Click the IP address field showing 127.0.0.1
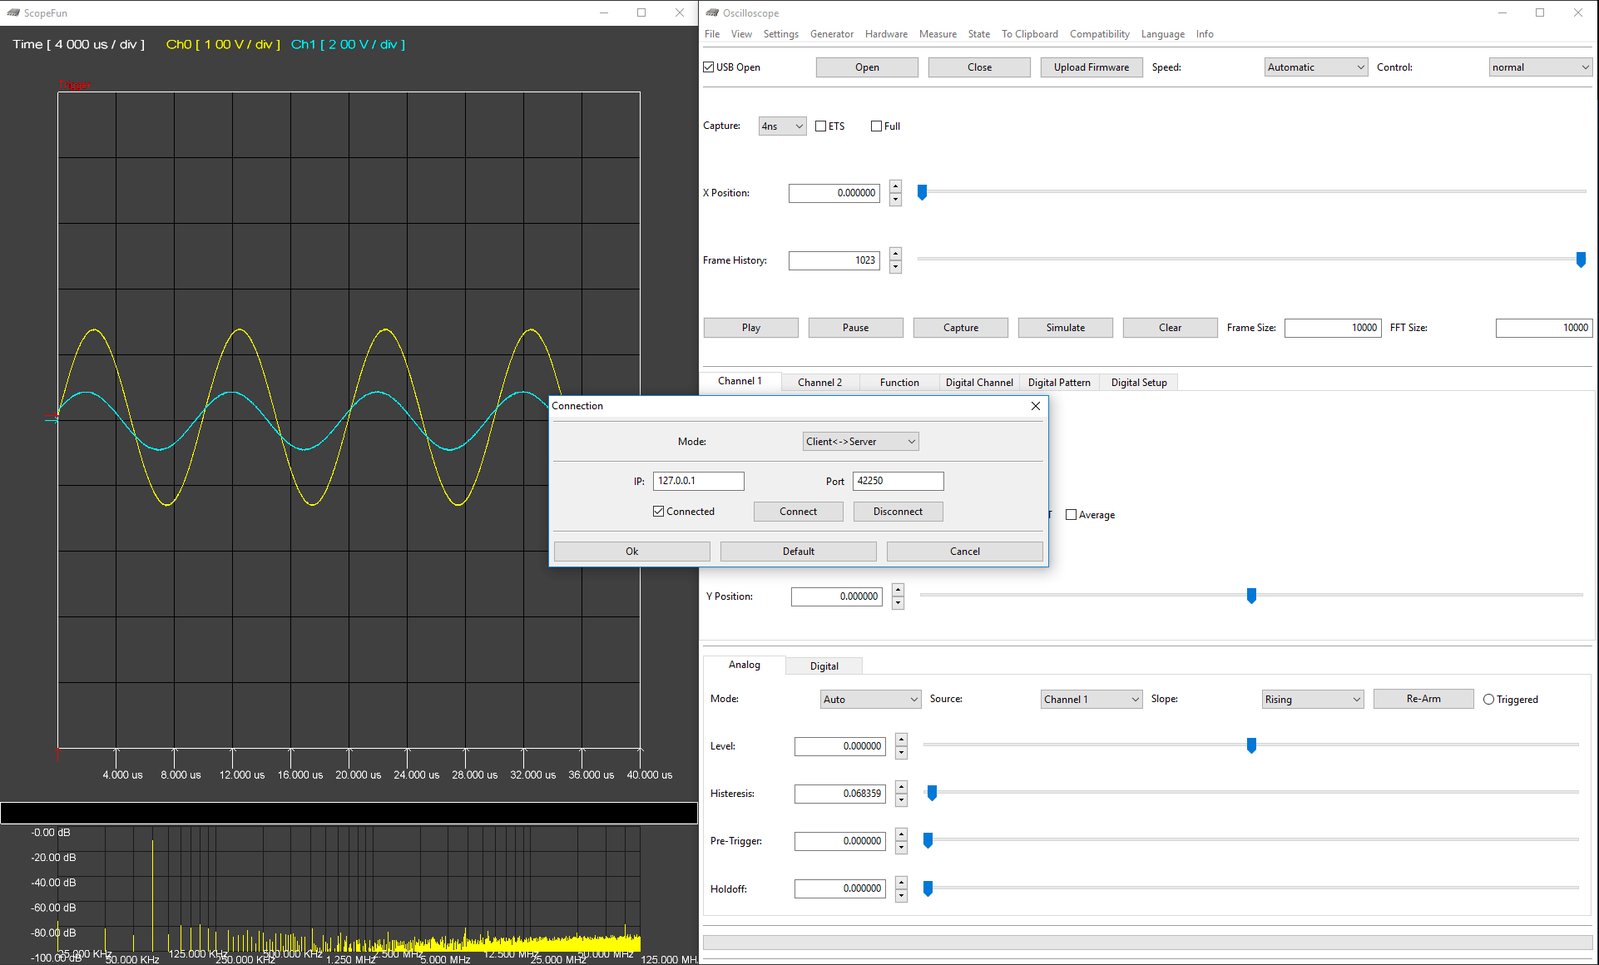 click(698, 481)
